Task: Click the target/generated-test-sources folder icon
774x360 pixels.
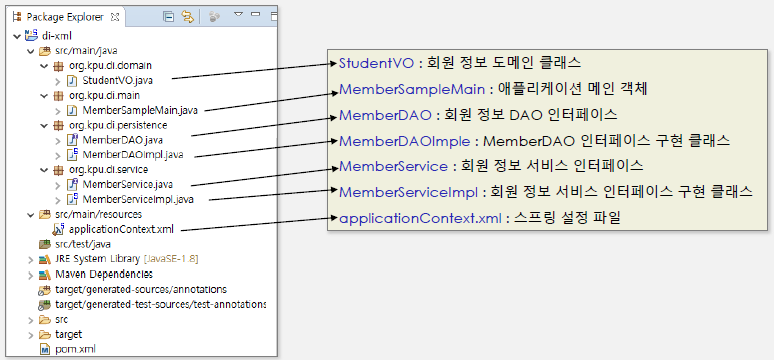Action: (45, 304)
